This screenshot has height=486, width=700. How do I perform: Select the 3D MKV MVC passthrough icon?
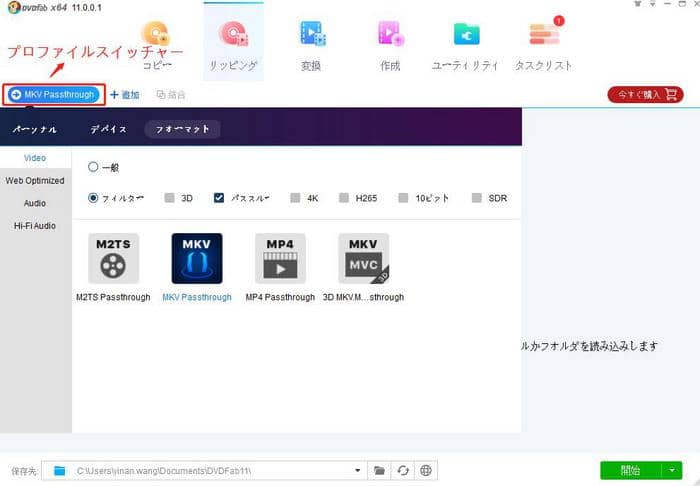point(363,259)
